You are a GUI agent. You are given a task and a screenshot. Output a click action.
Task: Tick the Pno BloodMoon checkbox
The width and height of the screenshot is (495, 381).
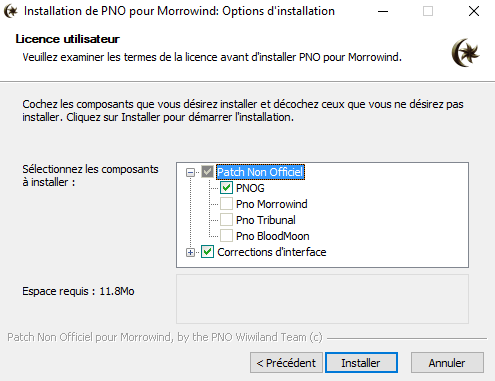[226, 236]
